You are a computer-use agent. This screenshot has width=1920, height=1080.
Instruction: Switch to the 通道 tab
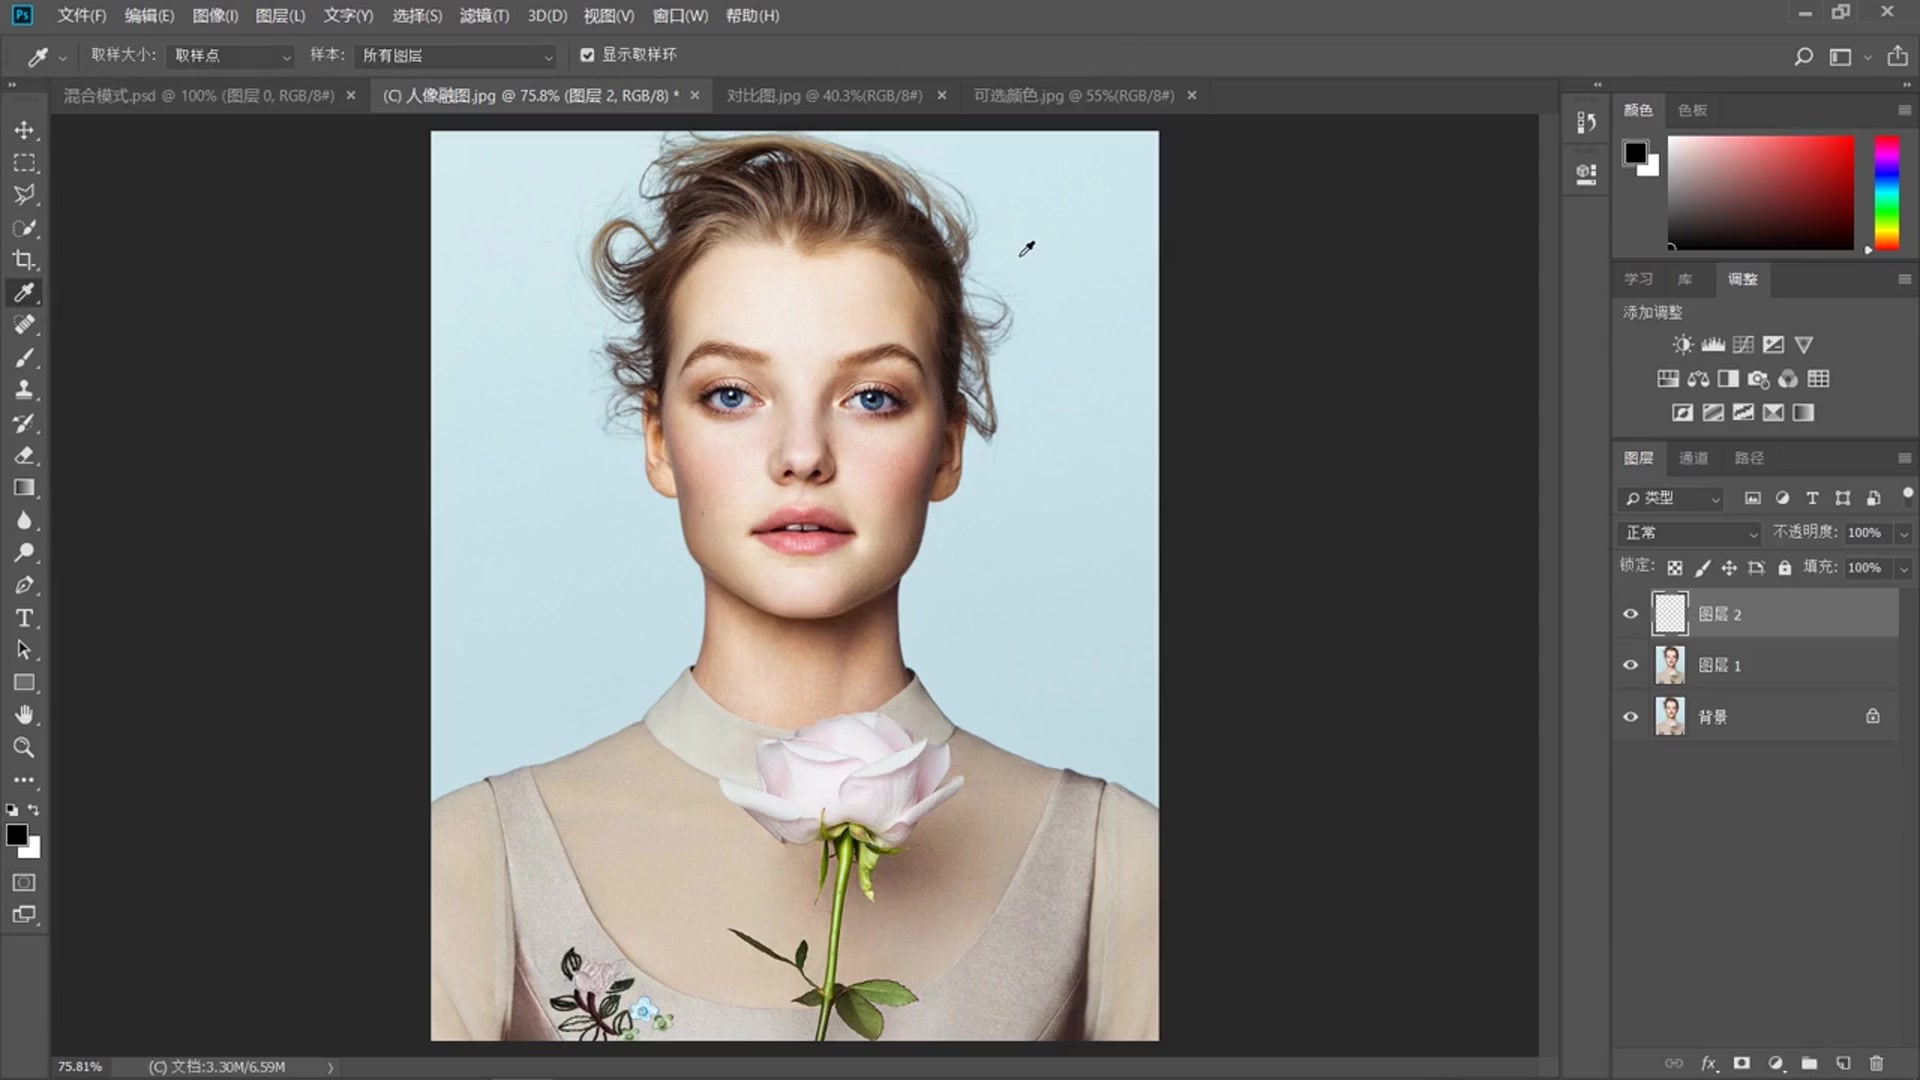click(1693, 458)
